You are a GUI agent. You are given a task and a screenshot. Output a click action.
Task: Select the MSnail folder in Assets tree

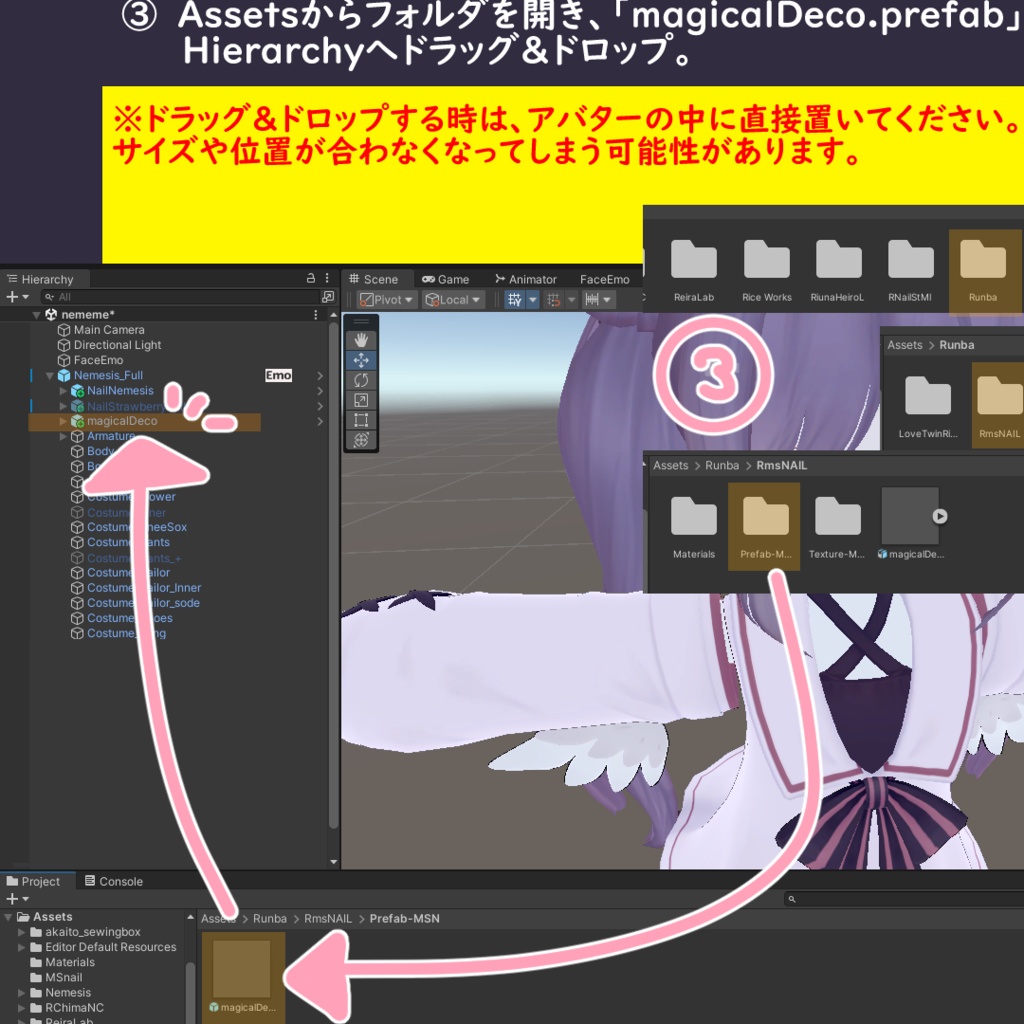[57, 978]
